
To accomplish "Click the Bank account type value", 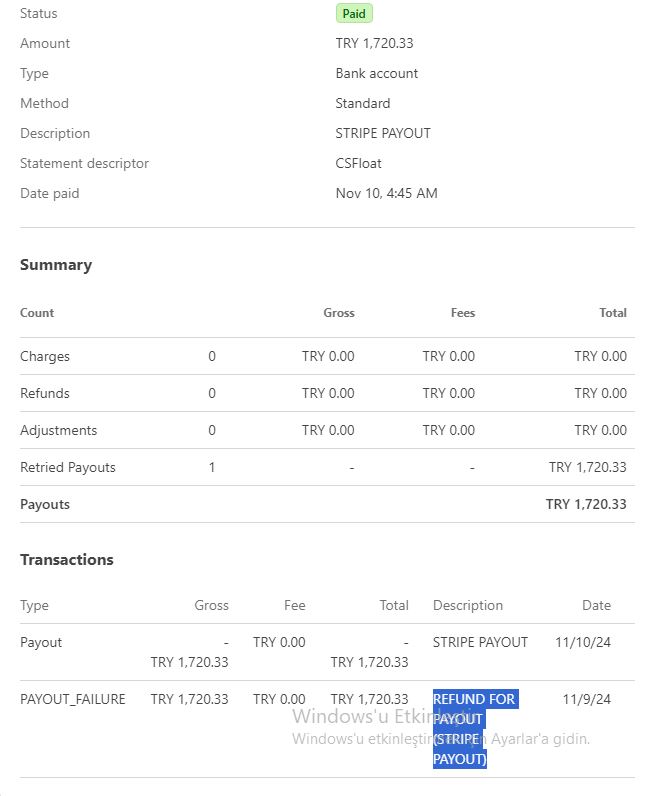I will click(x=376, y=73).
